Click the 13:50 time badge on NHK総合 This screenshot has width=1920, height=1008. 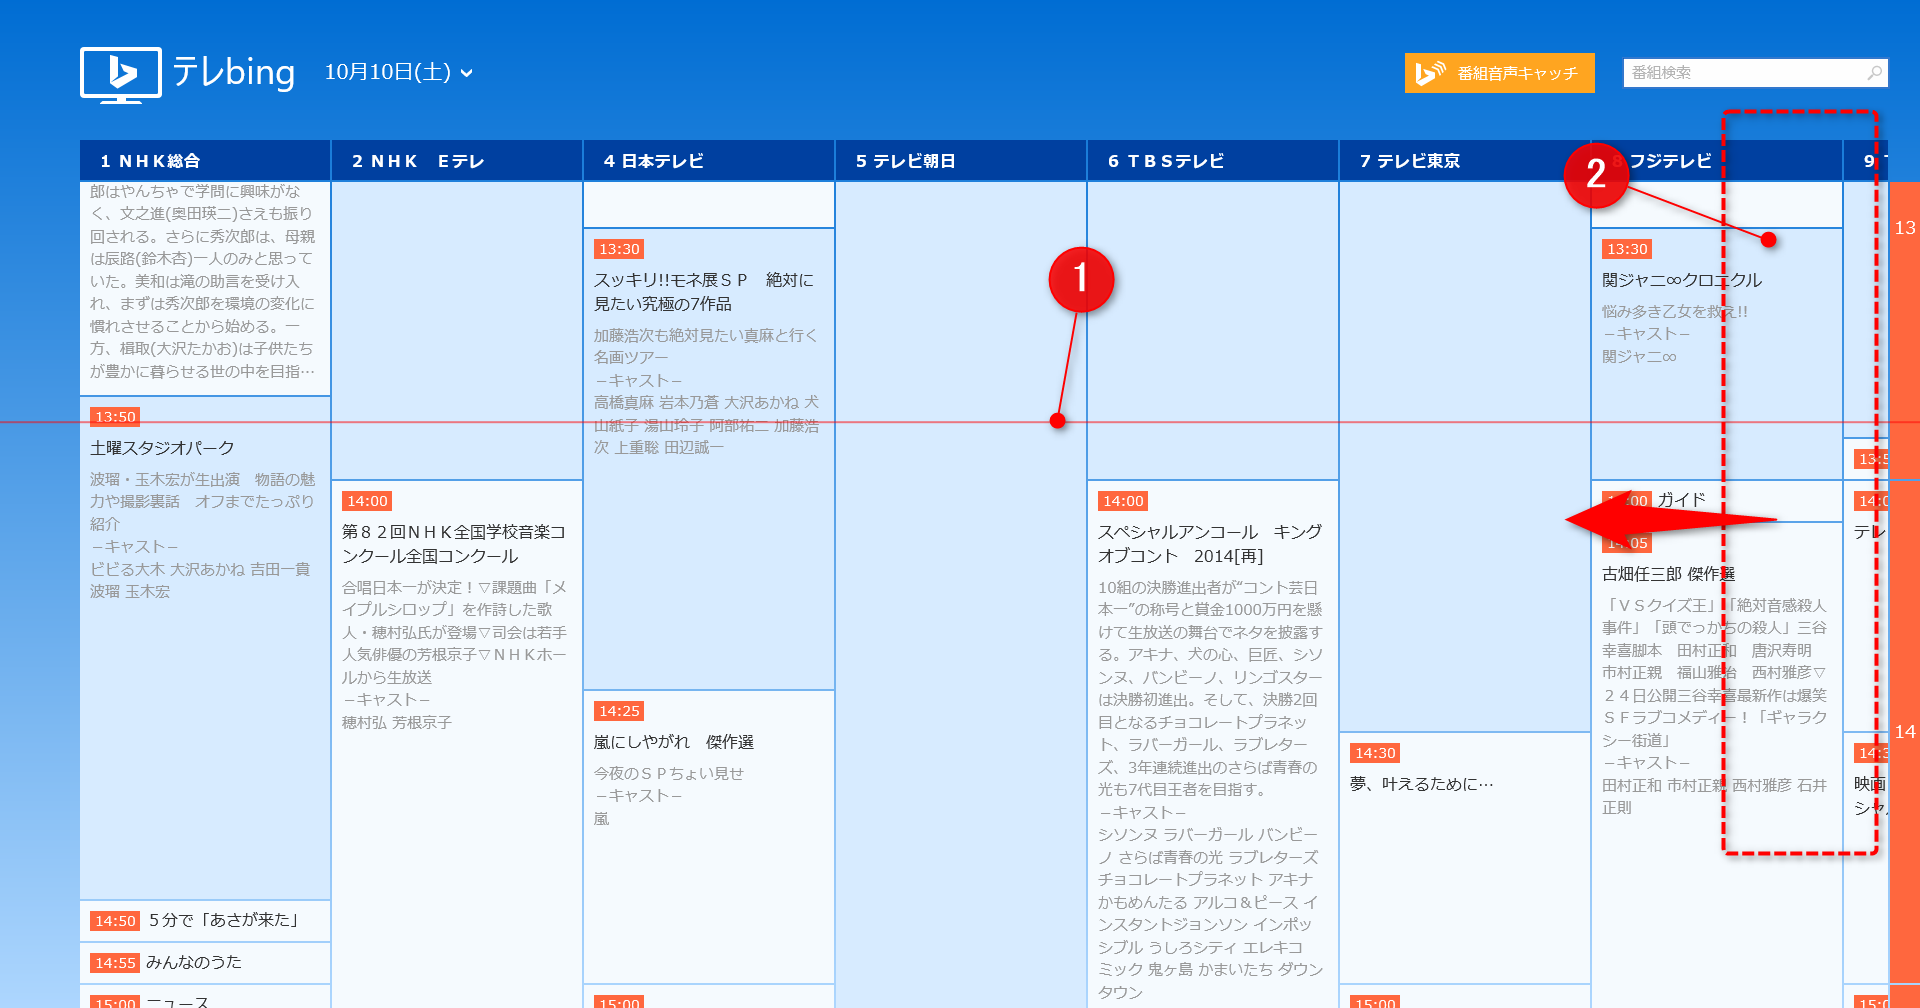pos(115,417)
